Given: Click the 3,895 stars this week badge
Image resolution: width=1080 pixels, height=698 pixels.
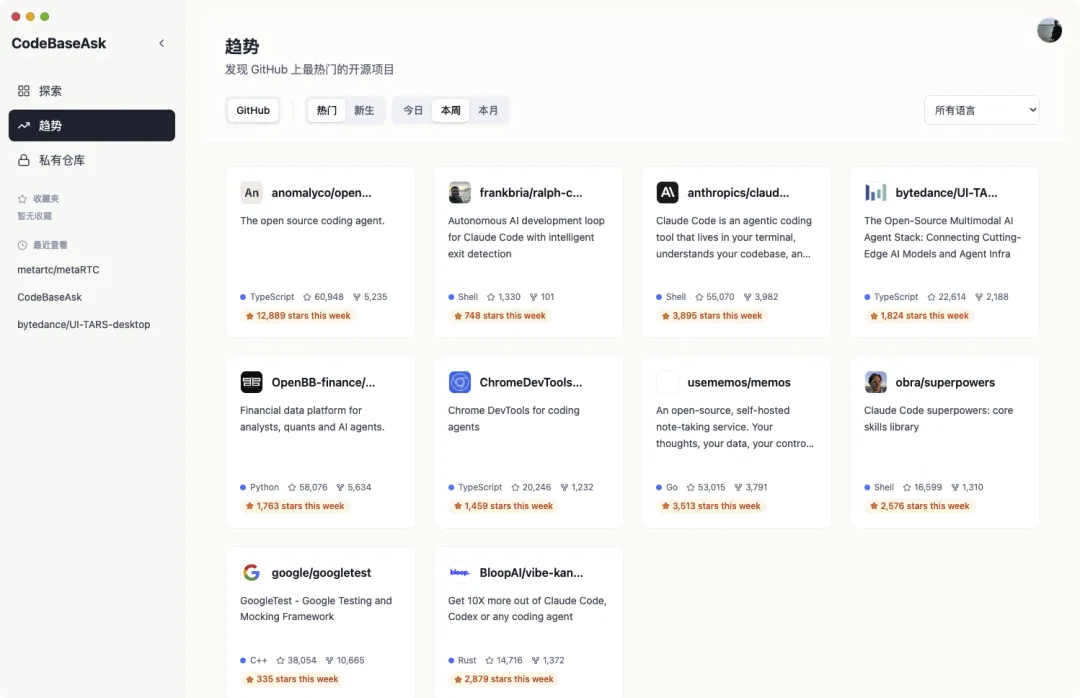Looking at the screenshot, I should tap(712, 316).
